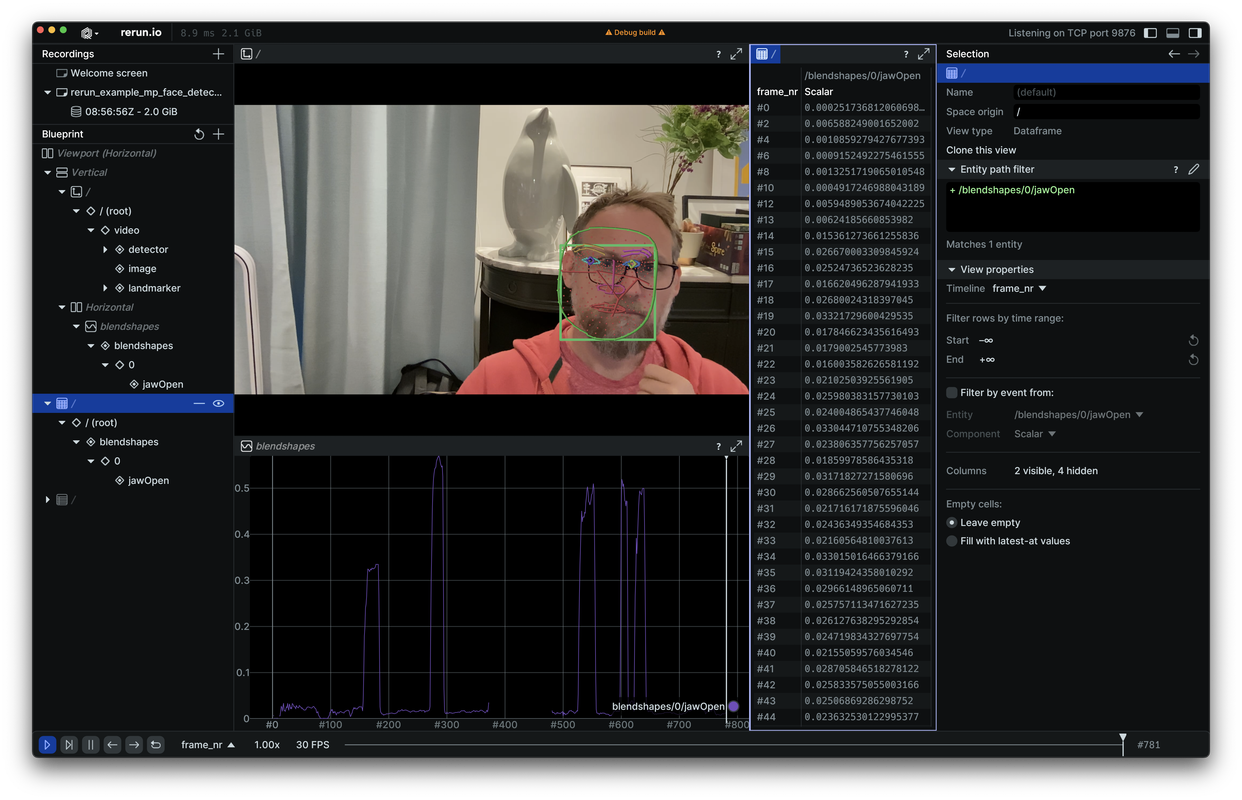Step forward one frame

pos(134,745)
